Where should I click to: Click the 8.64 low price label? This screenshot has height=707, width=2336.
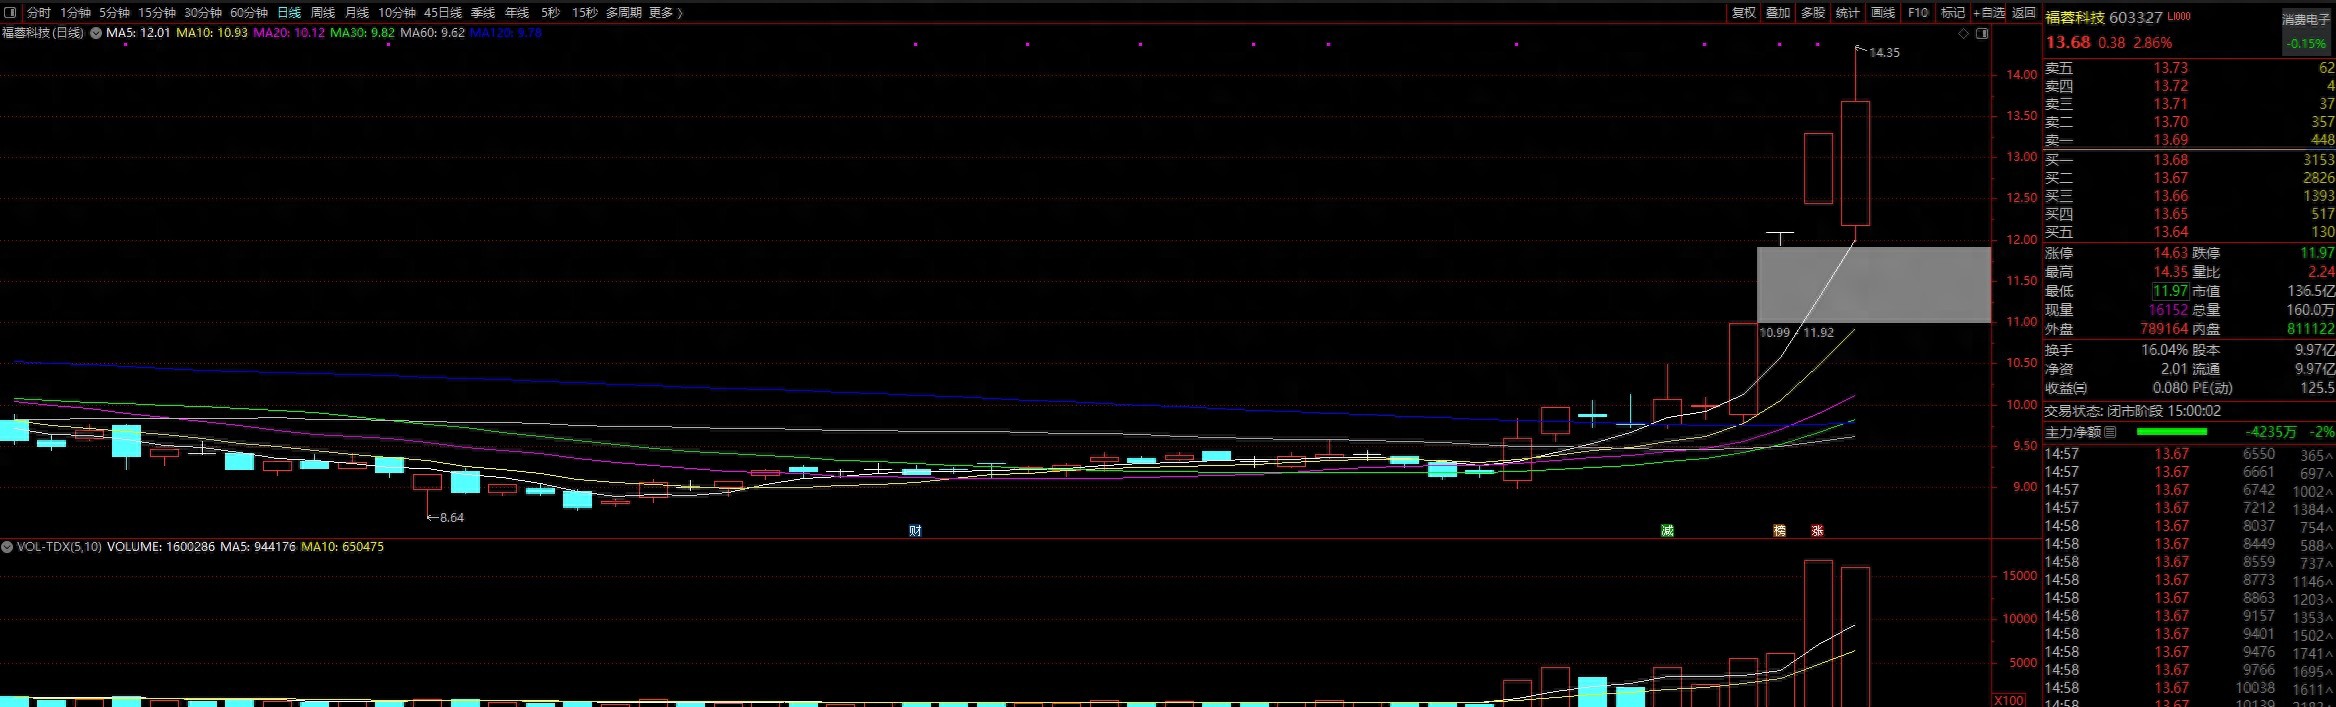point(452,518)
